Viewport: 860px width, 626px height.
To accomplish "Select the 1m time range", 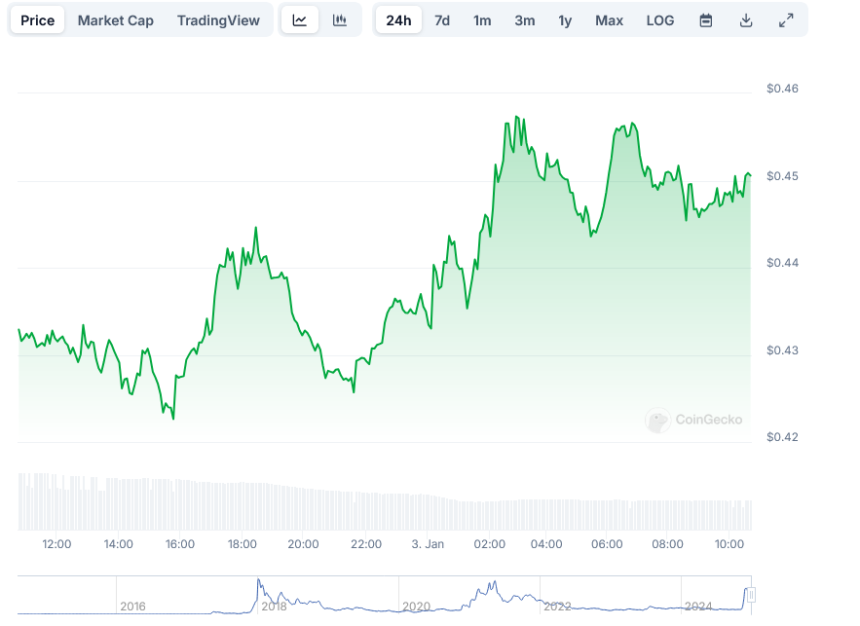I will click(482, 20).
